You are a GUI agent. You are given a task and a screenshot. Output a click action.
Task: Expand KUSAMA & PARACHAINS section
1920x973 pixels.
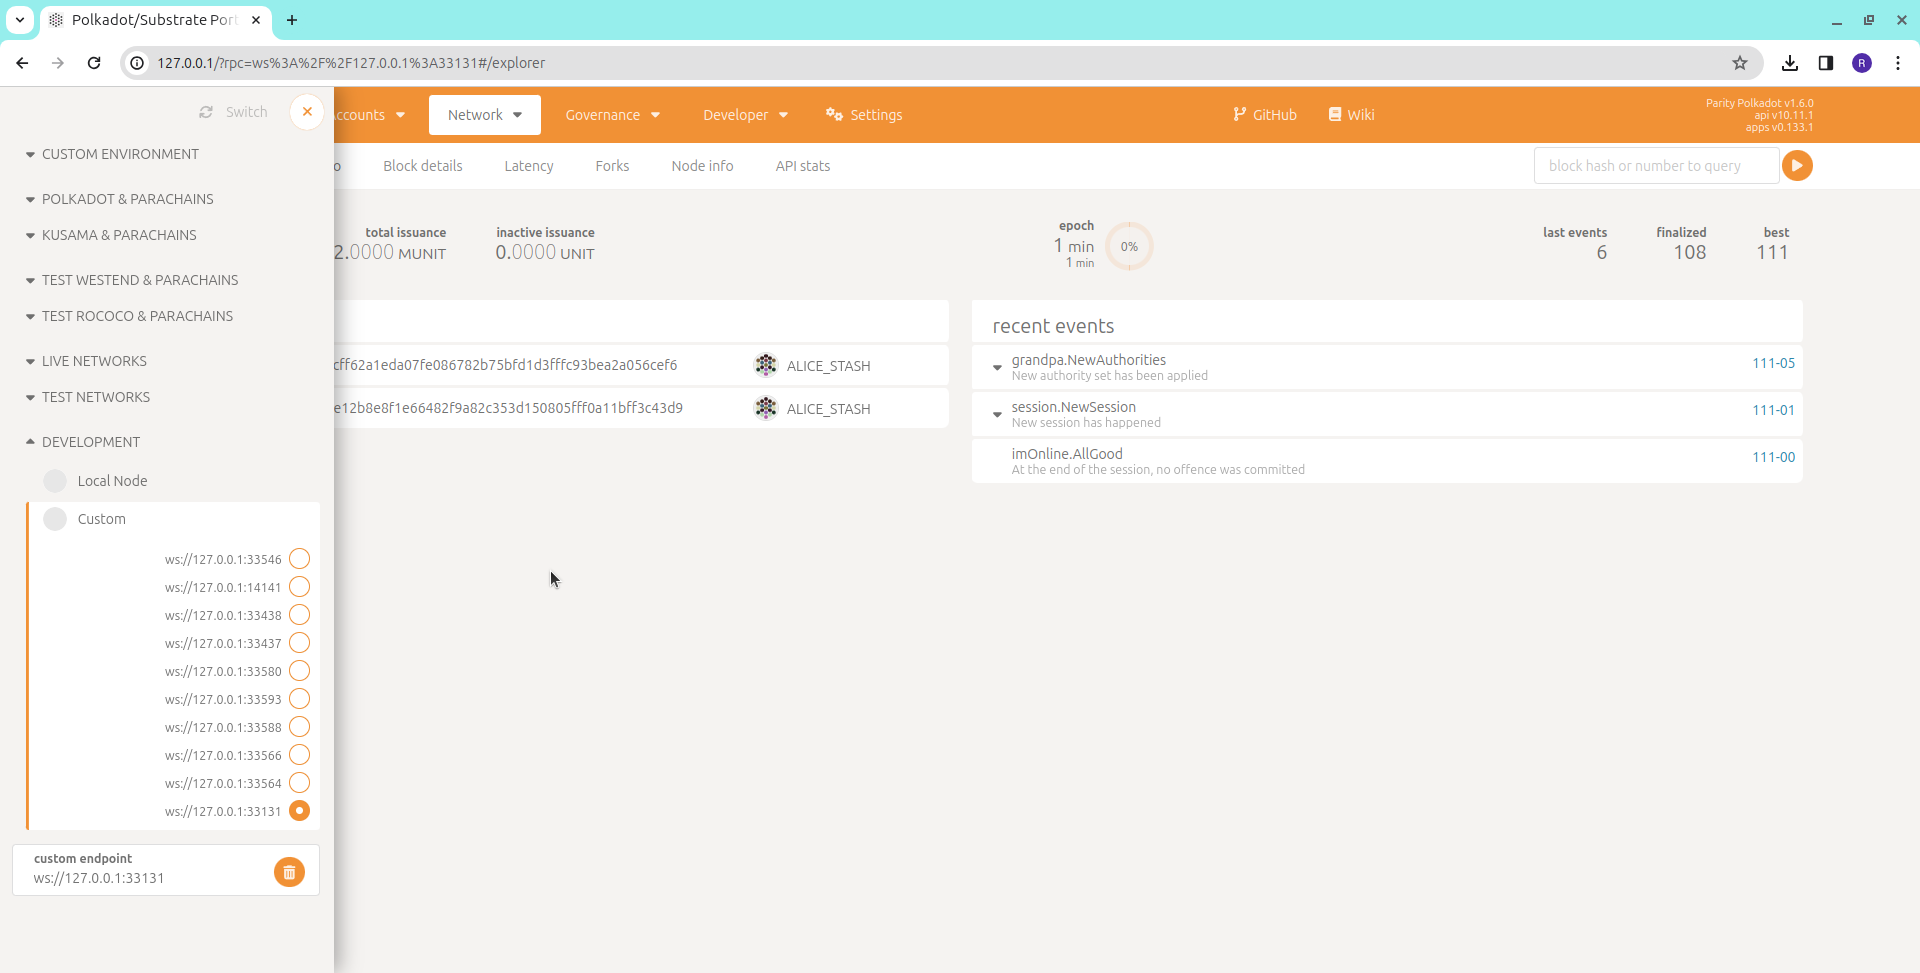111,235
